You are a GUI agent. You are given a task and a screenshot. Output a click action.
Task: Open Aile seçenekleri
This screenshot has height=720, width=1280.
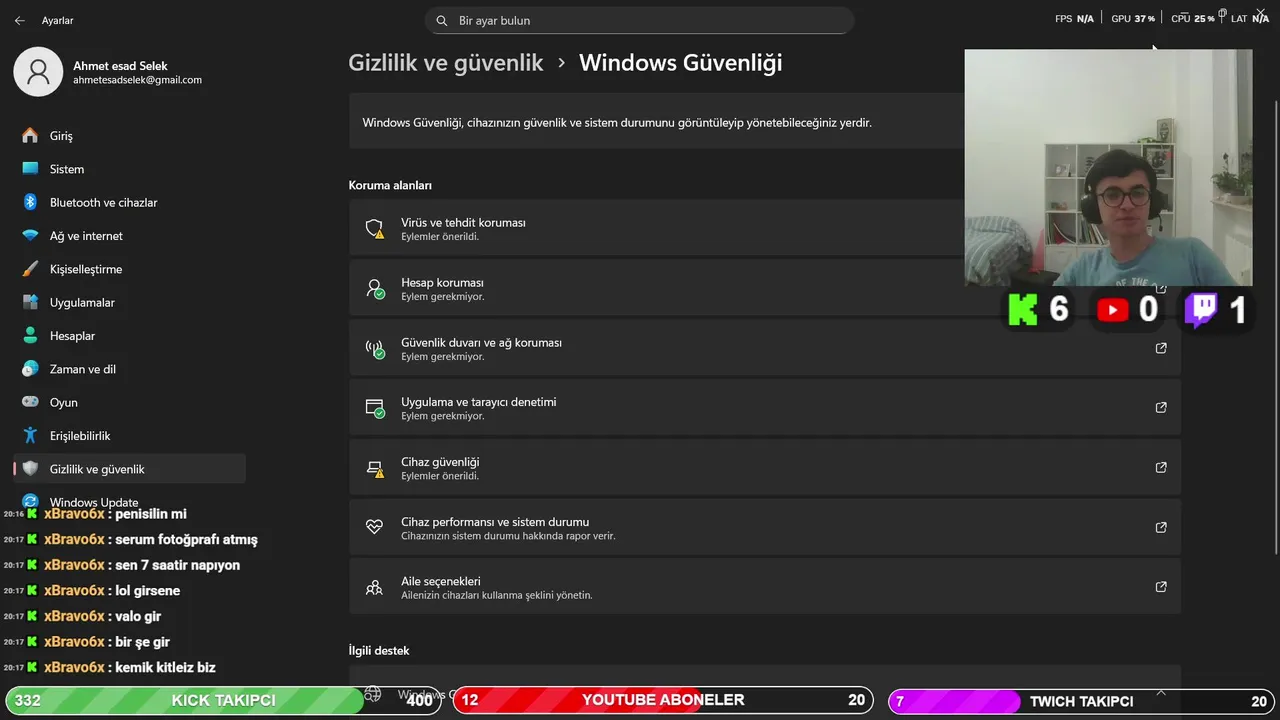(x=765, y=586)
